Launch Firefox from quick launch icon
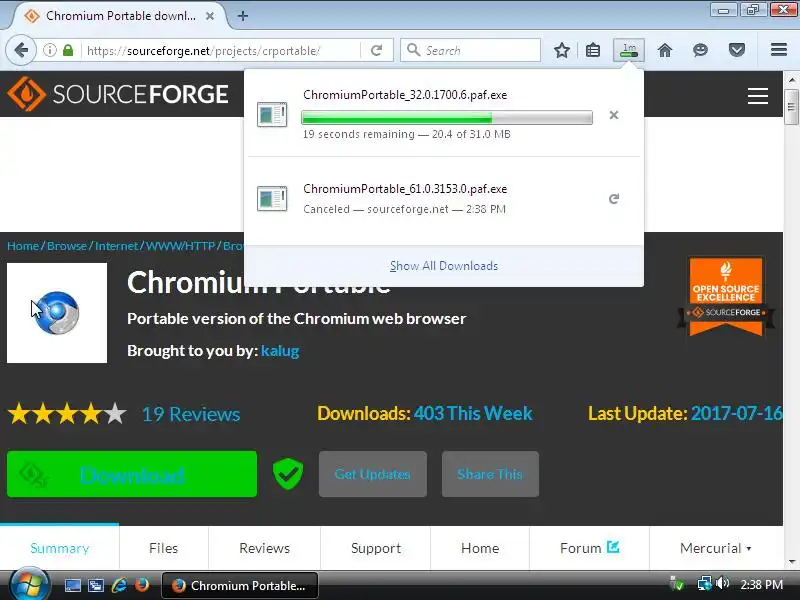The height and width of the screenshot is (600, 800). pyautogui.click(x=142, y=585)
